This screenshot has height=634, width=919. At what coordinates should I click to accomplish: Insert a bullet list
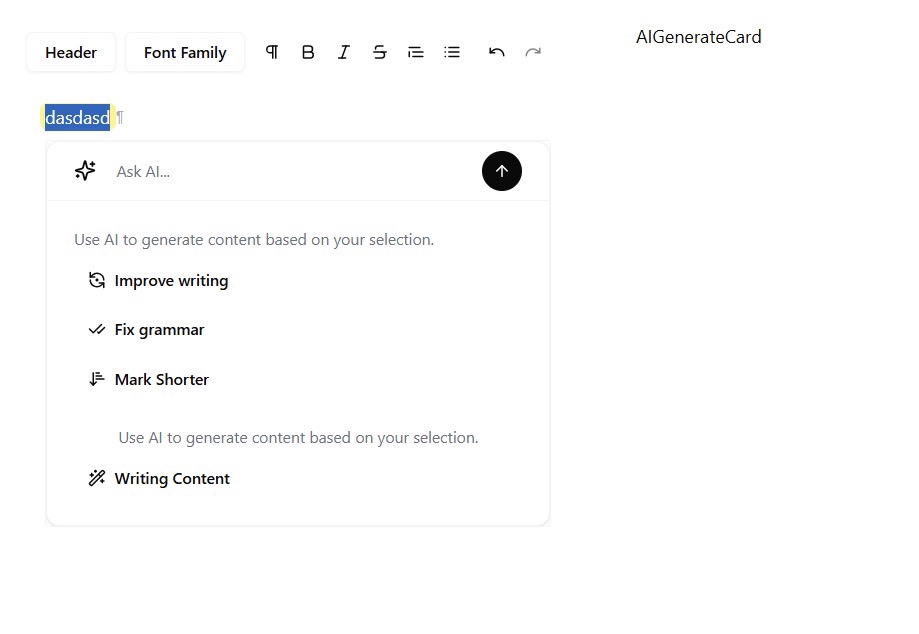tap(452, 52)
